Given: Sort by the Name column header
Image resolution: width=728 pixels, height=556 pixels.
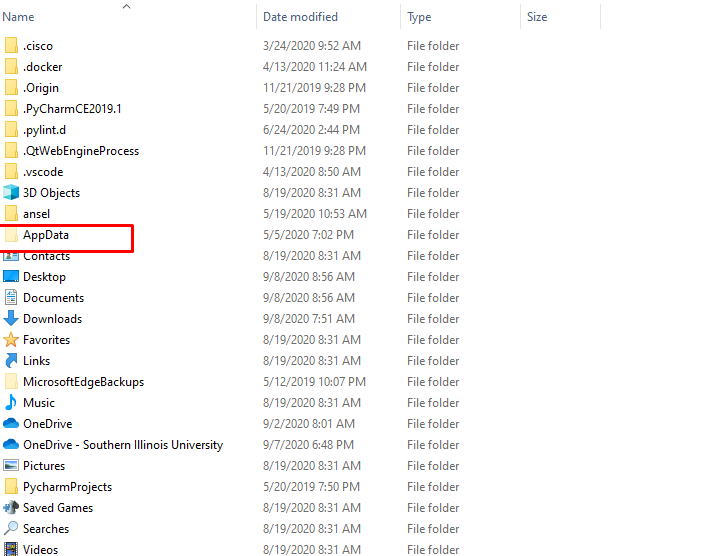Looking at the screenshot, I should [x=19, y=17].
